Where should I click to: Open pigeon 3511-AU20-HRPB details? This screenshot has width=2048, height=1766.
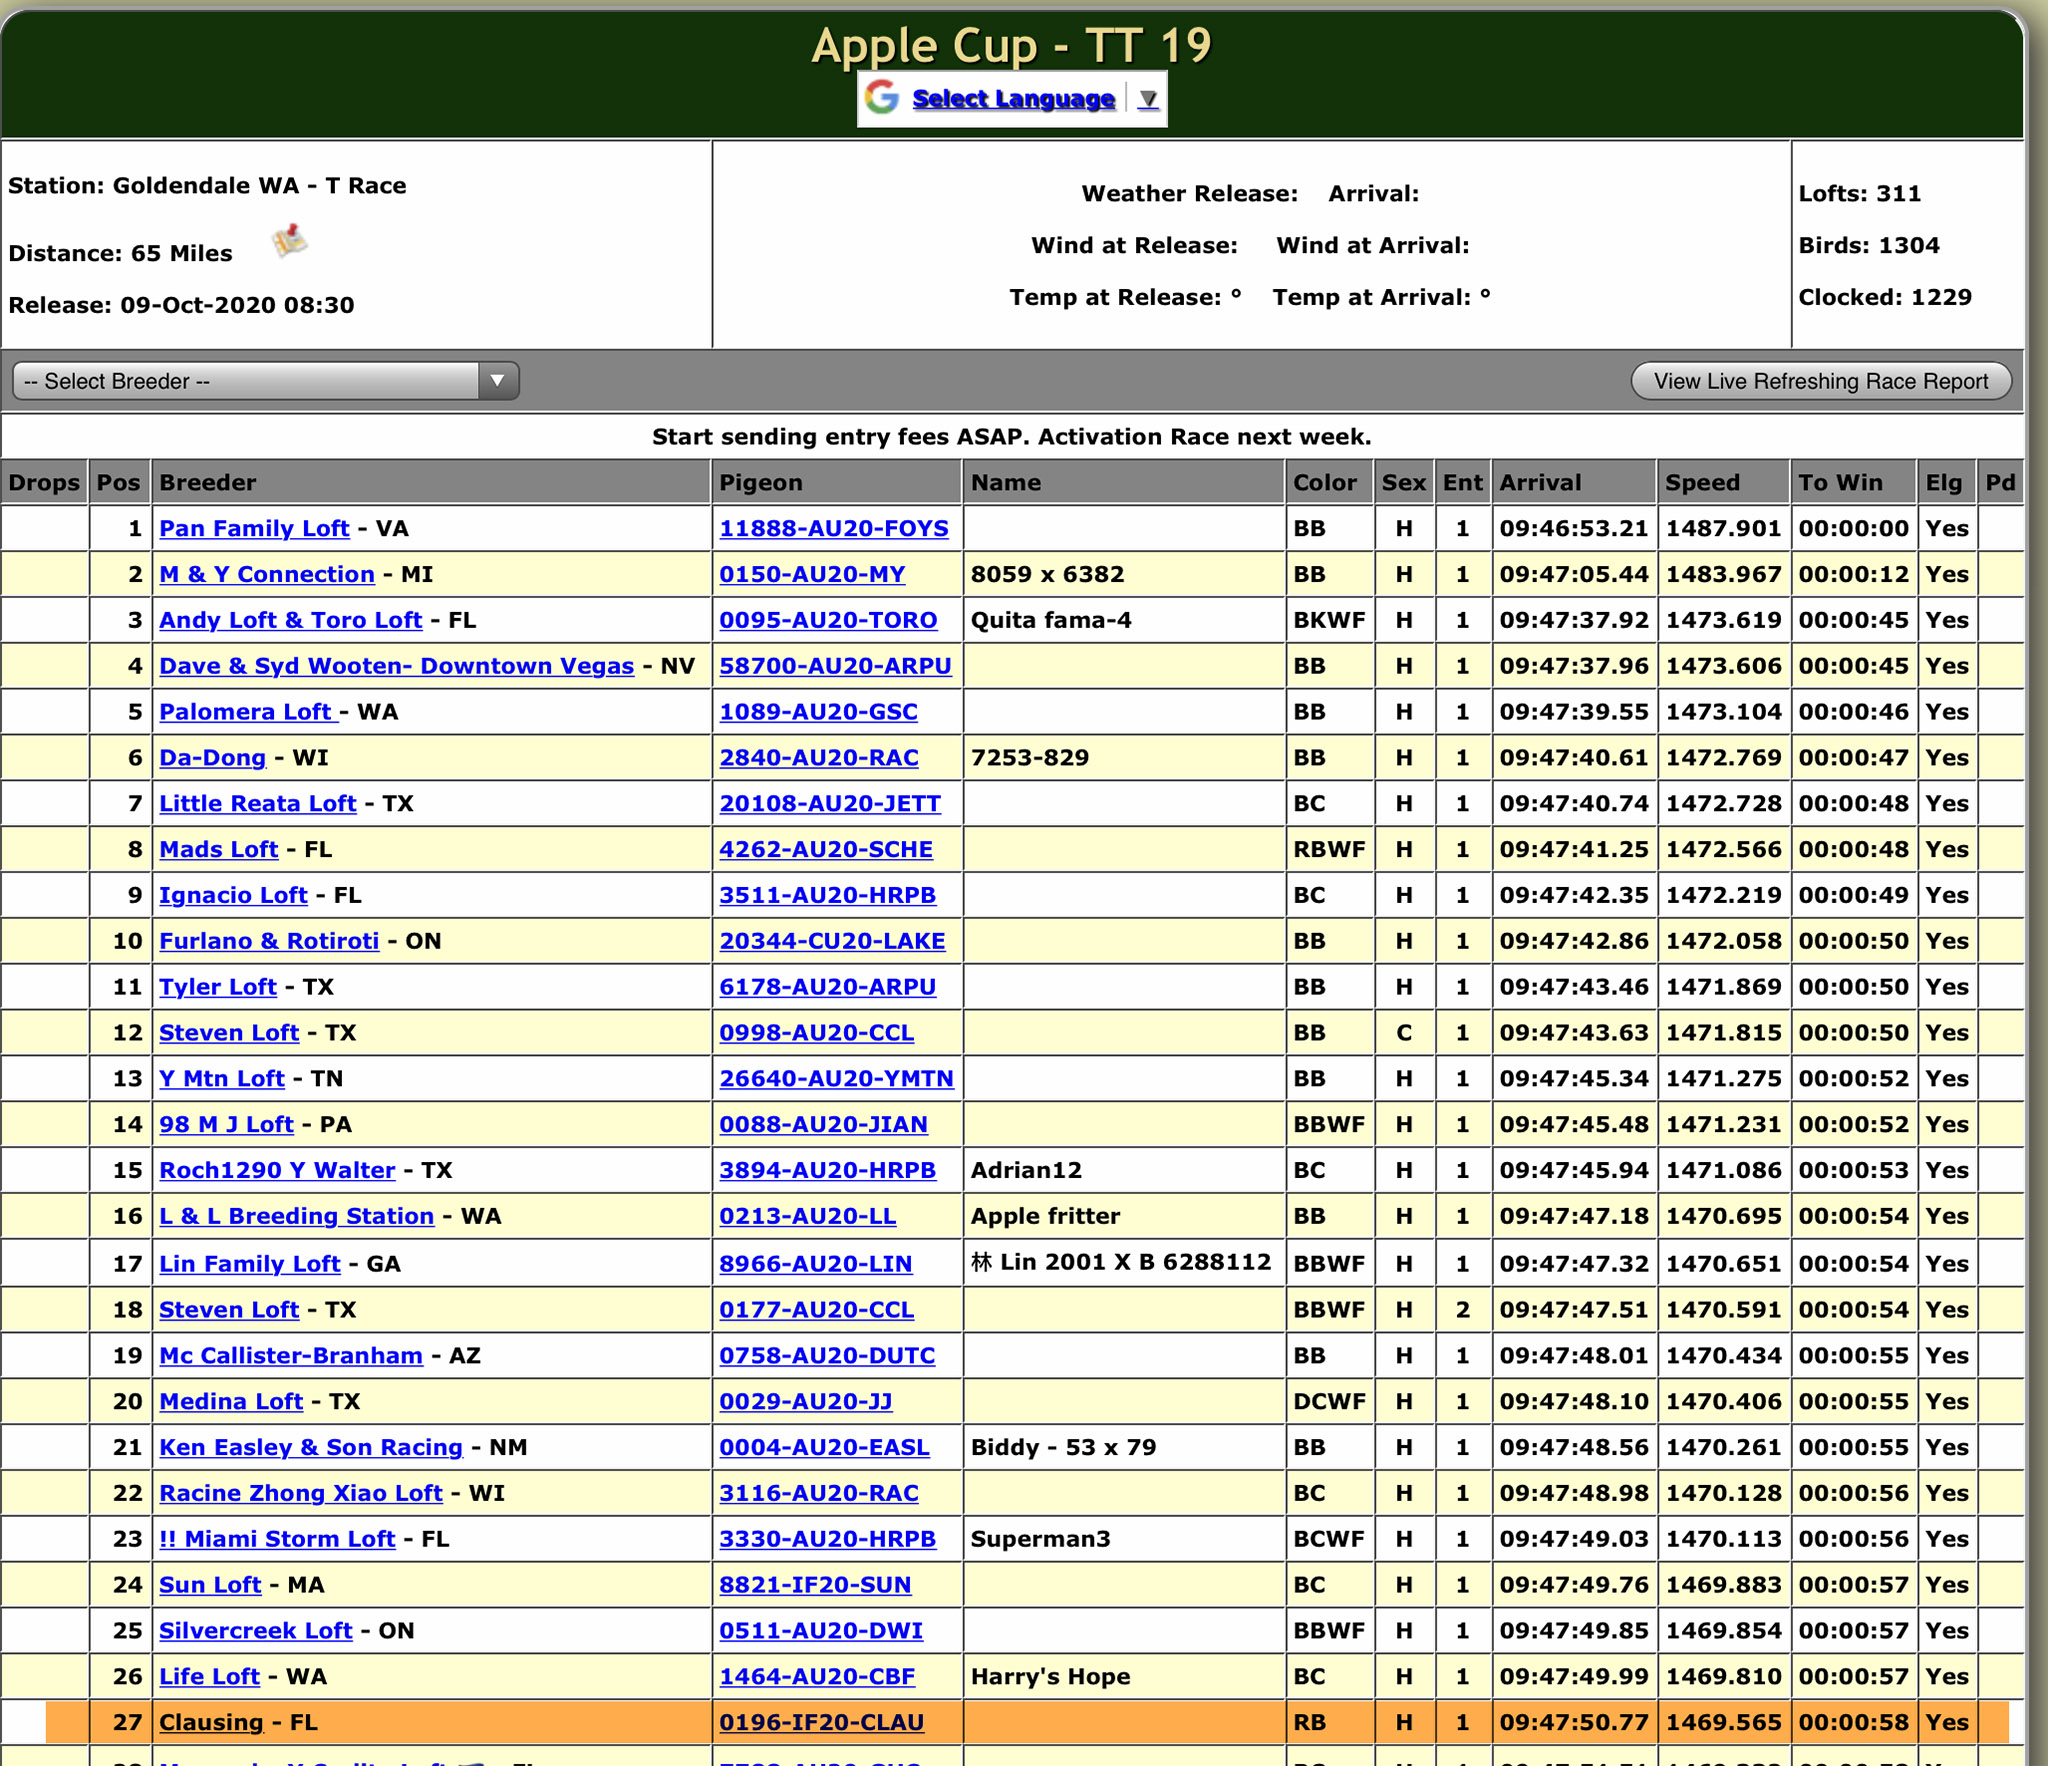(x=827, y=897)
